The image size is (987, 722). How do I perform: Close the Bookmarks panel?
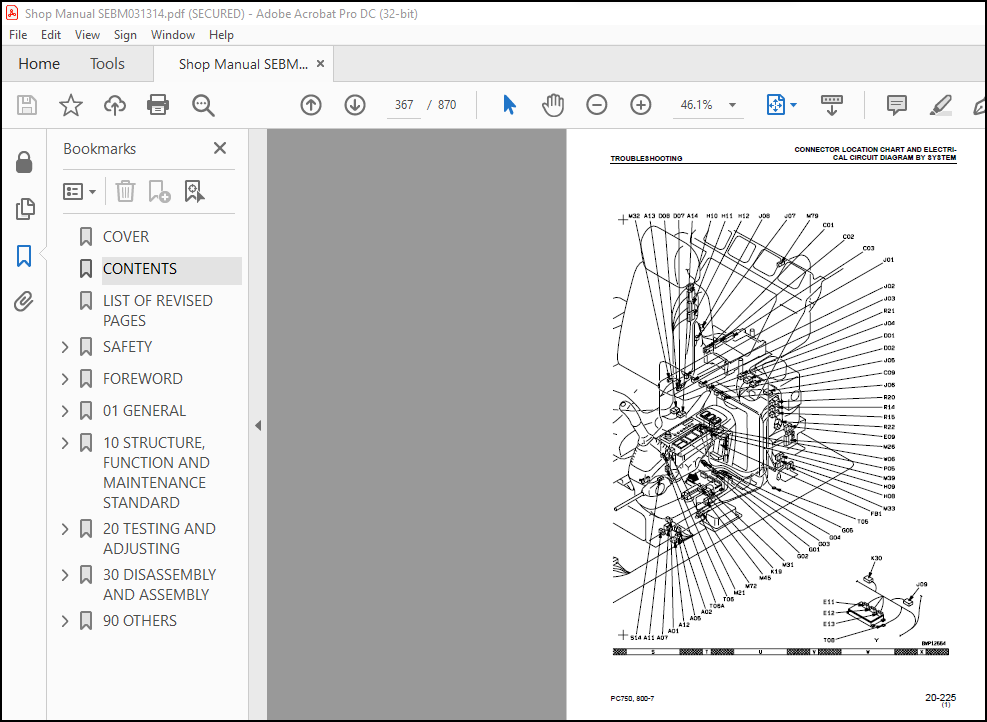click(220, 148)
